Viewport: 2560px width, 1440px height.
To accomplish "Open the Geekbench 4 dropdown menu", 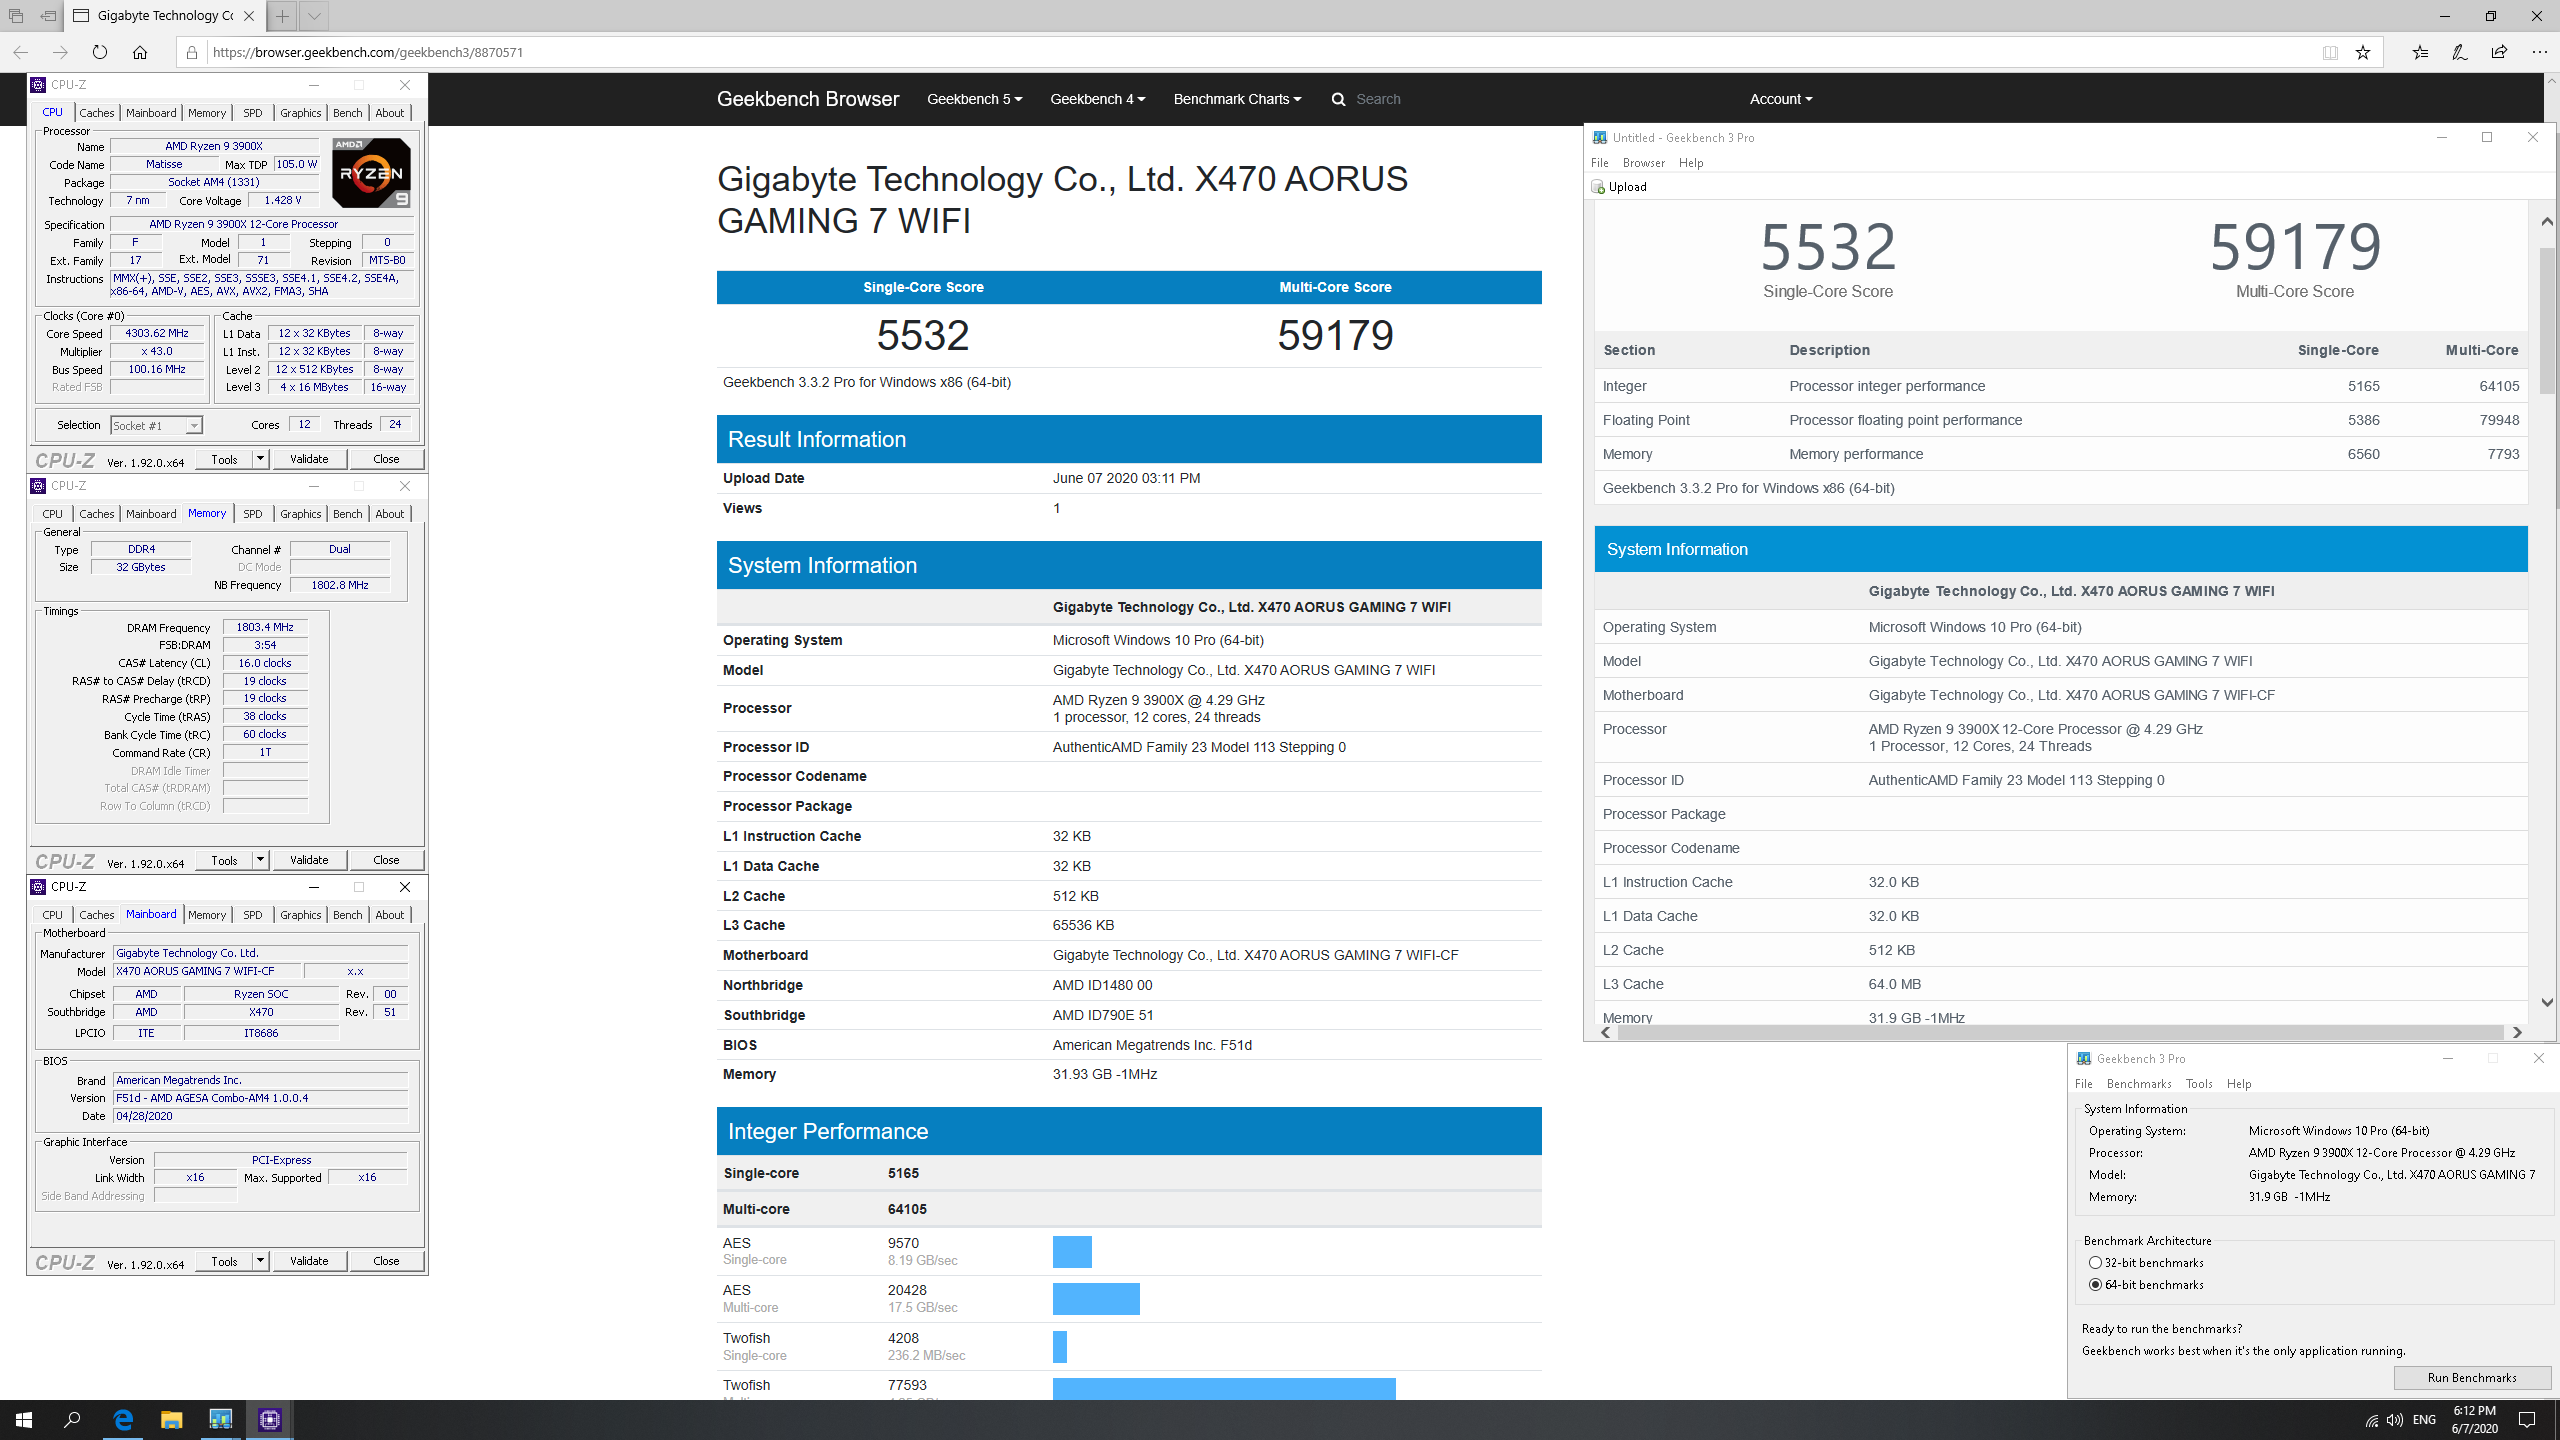I will 1097,99.
